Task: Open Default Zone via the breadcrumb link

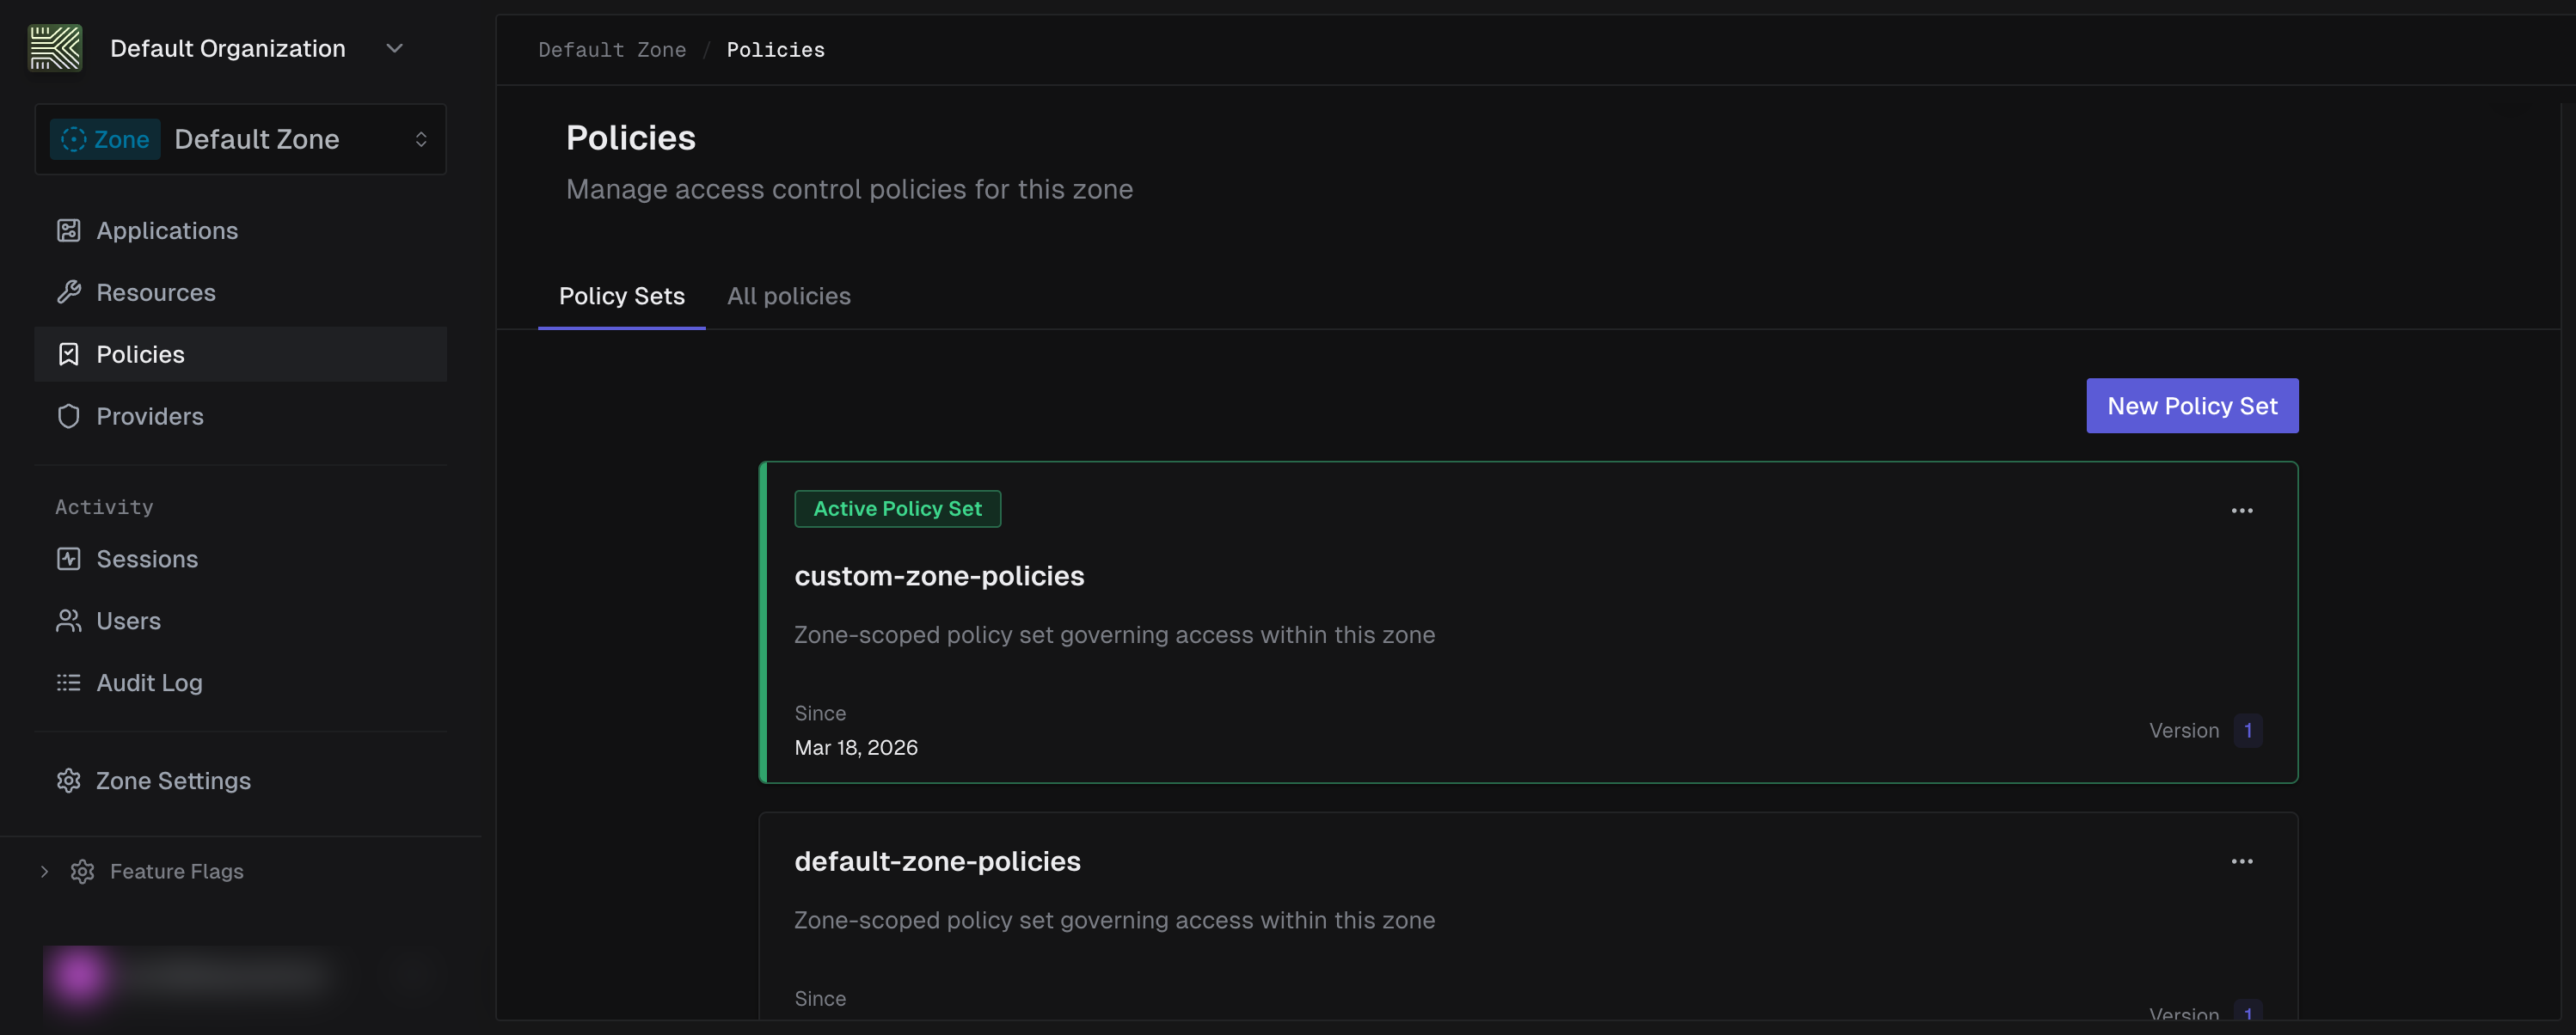Action: tap(611, 49)
